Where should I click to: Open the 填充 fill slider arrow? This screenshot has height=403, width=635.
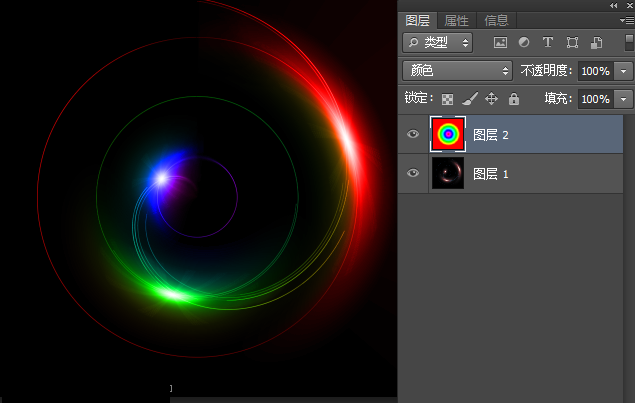pos(623,99)
